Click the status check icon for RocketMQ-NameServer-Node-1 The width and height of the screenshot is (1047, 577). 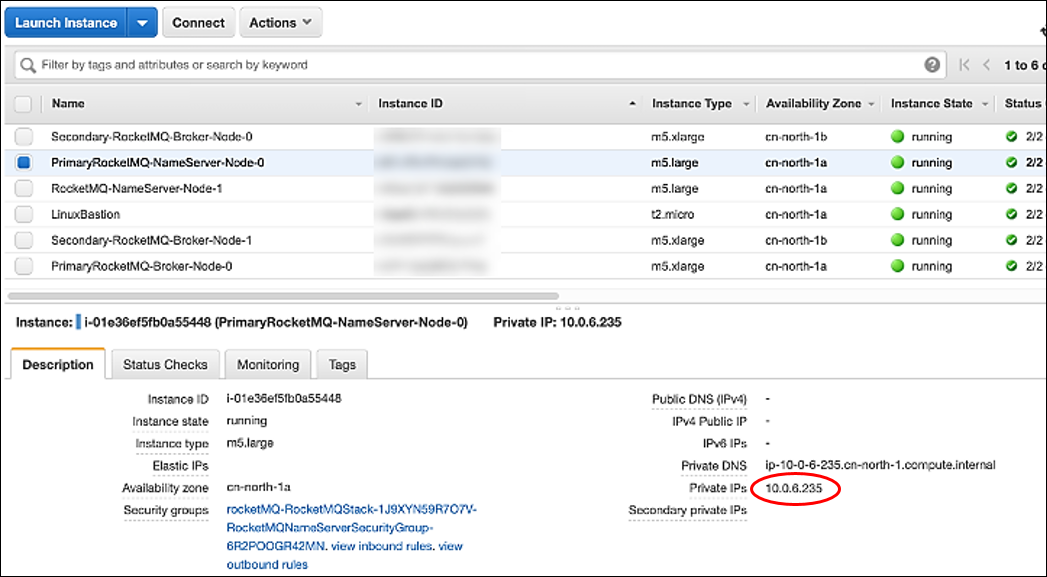pos(1012,188)
